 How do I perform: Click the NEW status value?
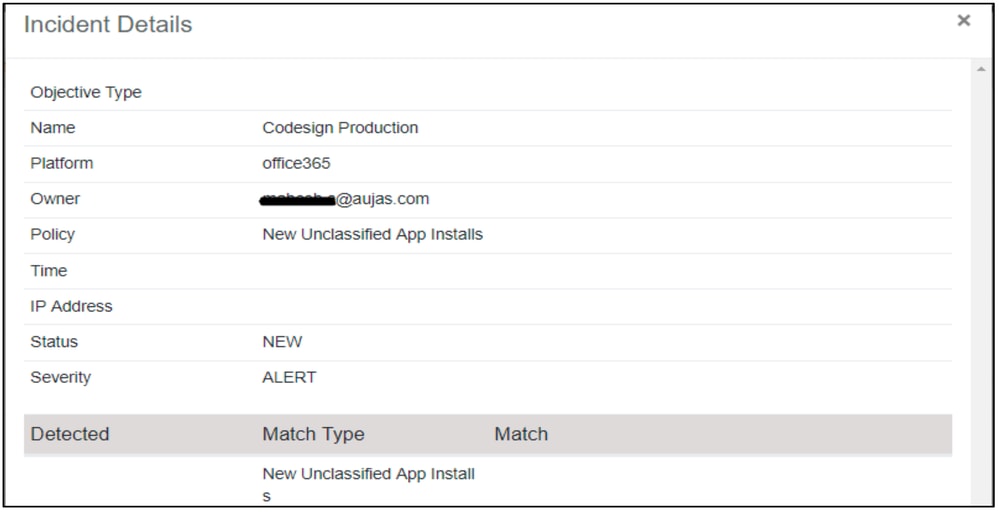pos(282,342)
